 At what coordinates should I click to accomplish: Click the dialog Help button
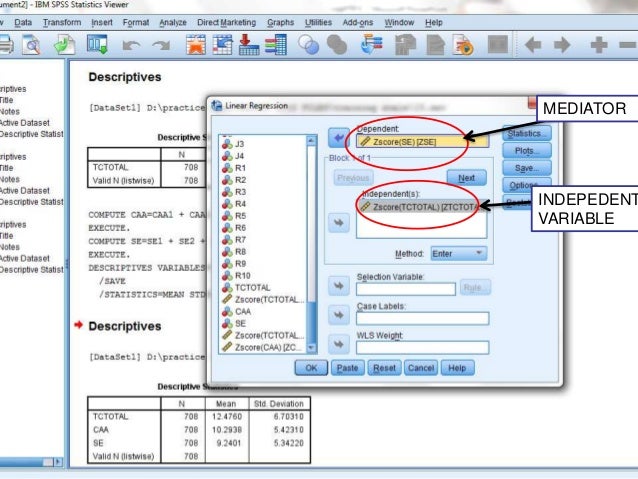[457, 368]
